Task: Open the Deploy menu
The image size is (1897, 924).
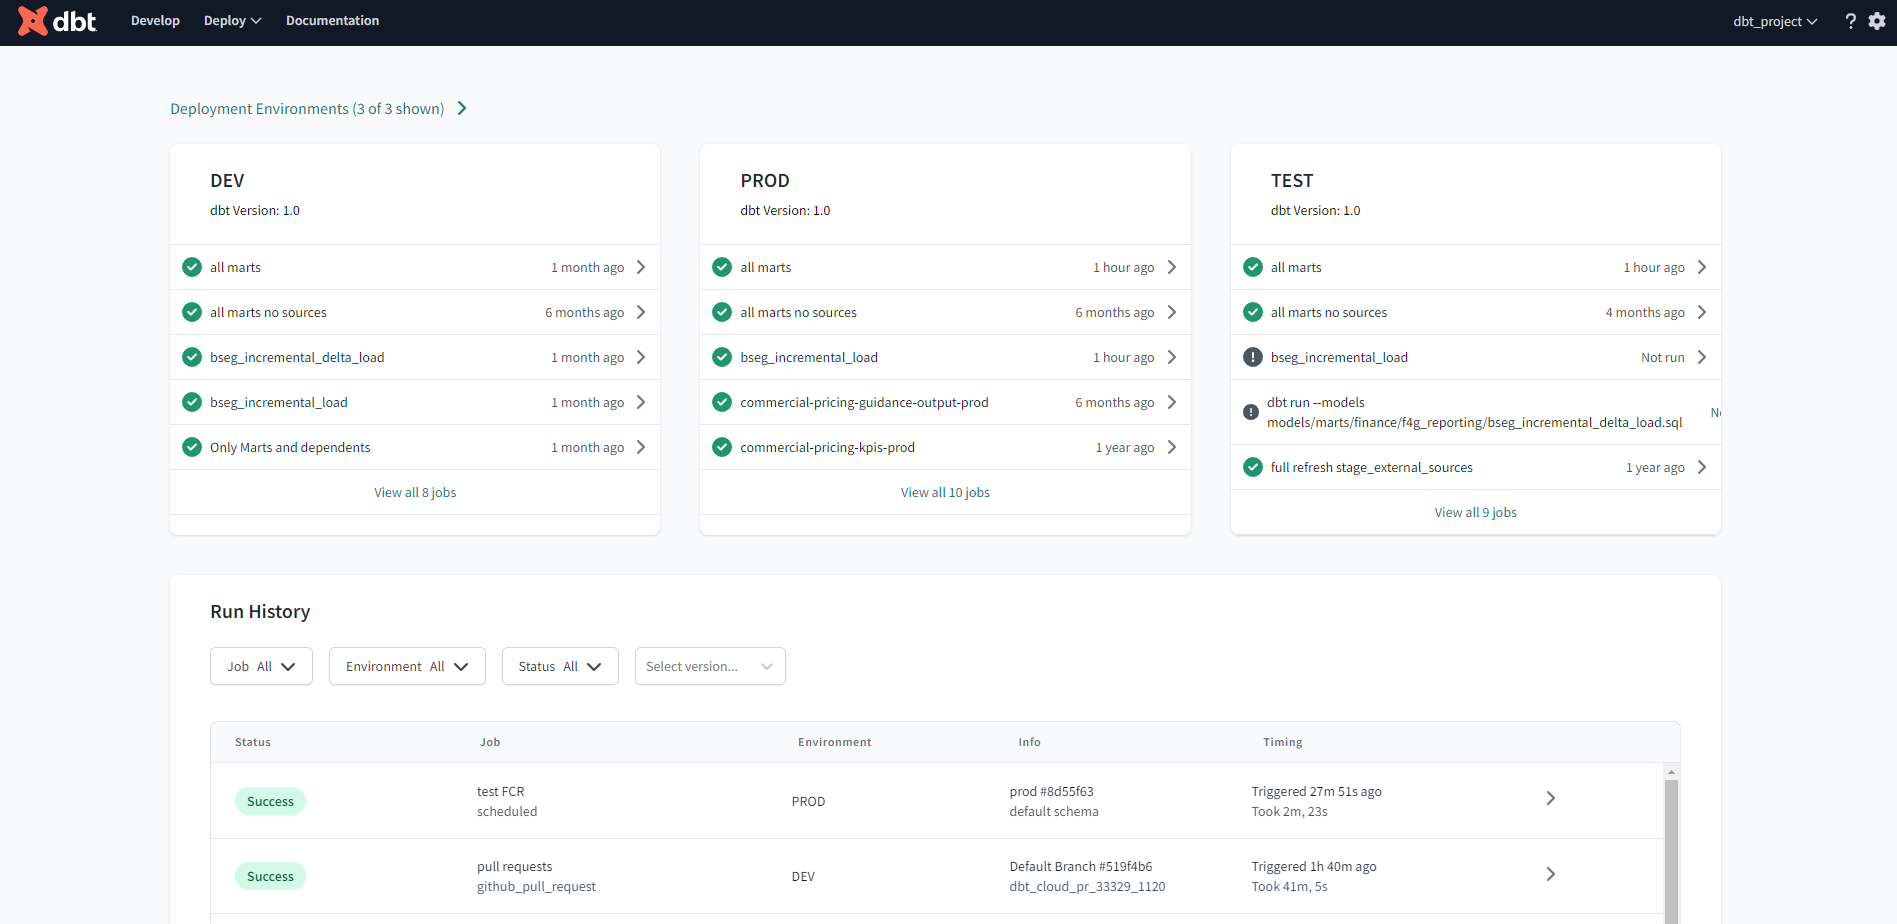Action: point(232,21)
